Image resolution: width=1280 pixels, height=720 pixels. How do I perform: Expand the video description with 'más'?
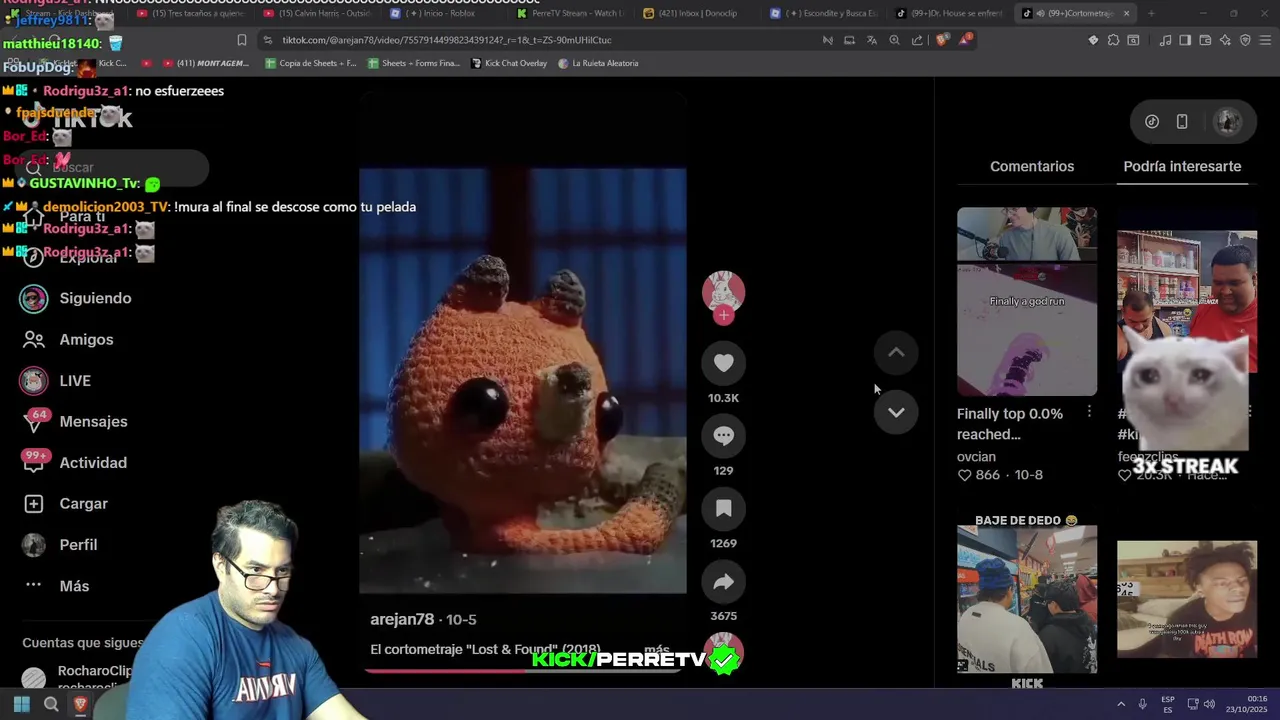[657, 650]
